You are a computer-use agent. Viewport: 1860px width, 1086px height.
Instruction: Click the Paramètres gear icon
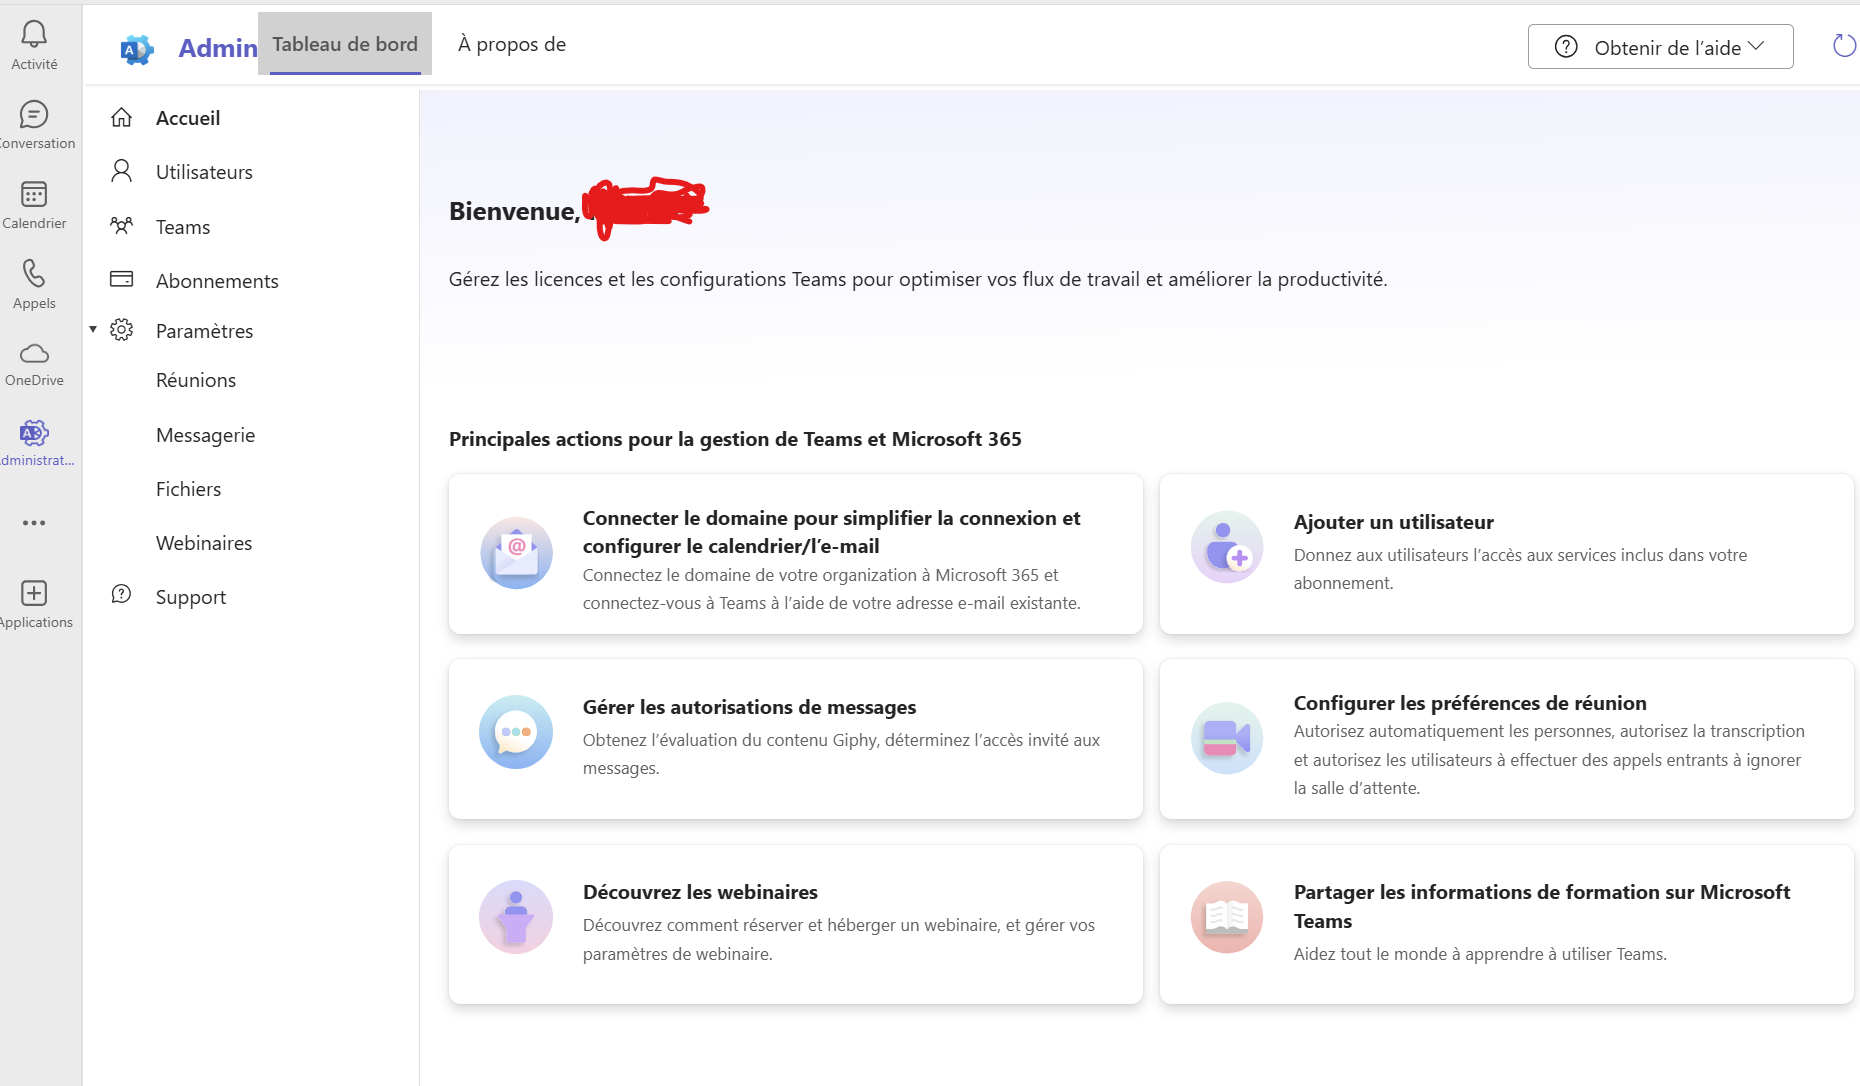click(x=121, y=330)
